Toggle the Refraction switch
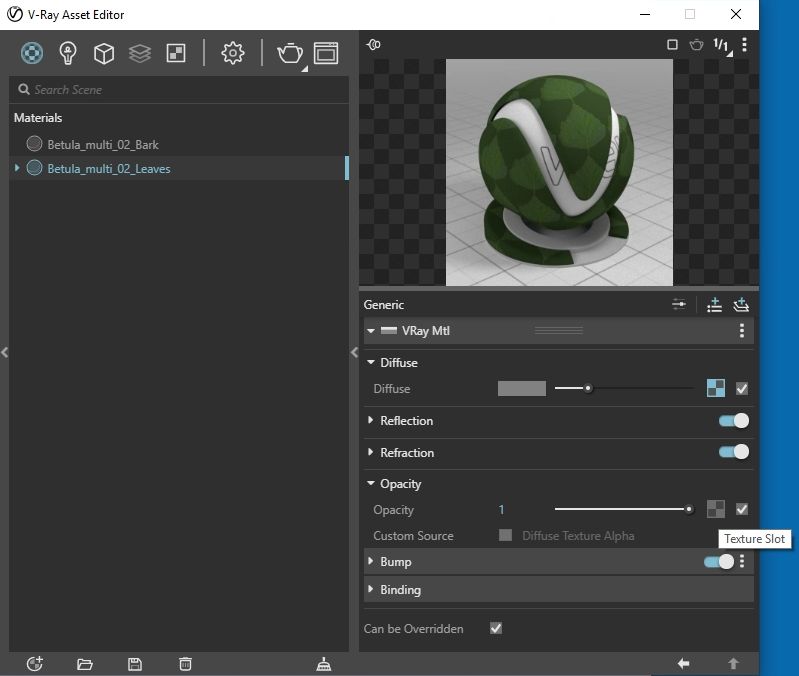 [733, 452]
